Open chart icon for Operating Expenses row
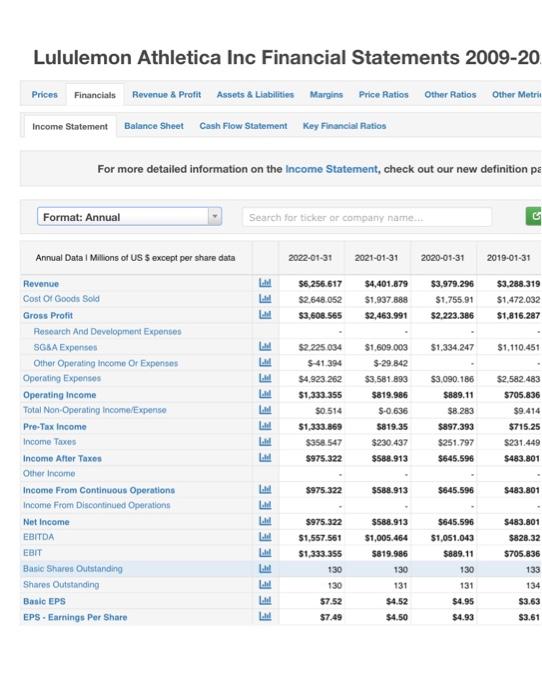 click(265, 378)
